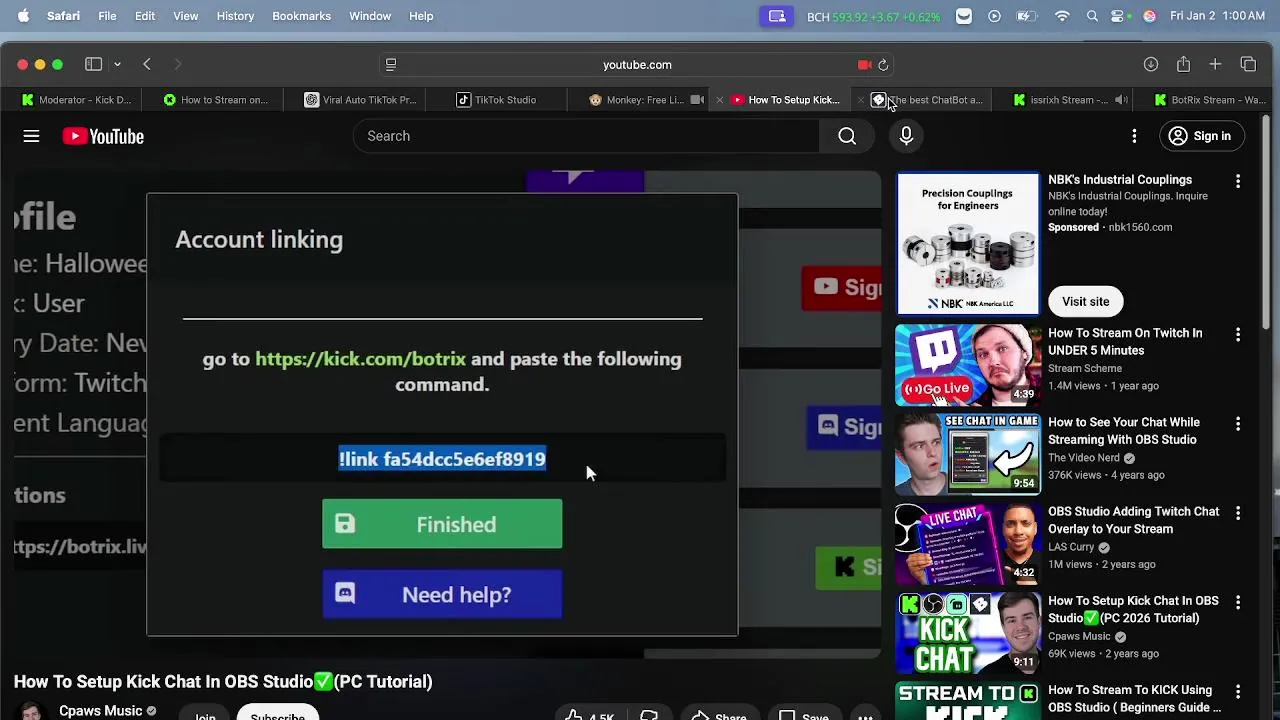1280x720 pixels.
Task: Click the purple screen sharing menu bar icon
Action: (776, 16)
